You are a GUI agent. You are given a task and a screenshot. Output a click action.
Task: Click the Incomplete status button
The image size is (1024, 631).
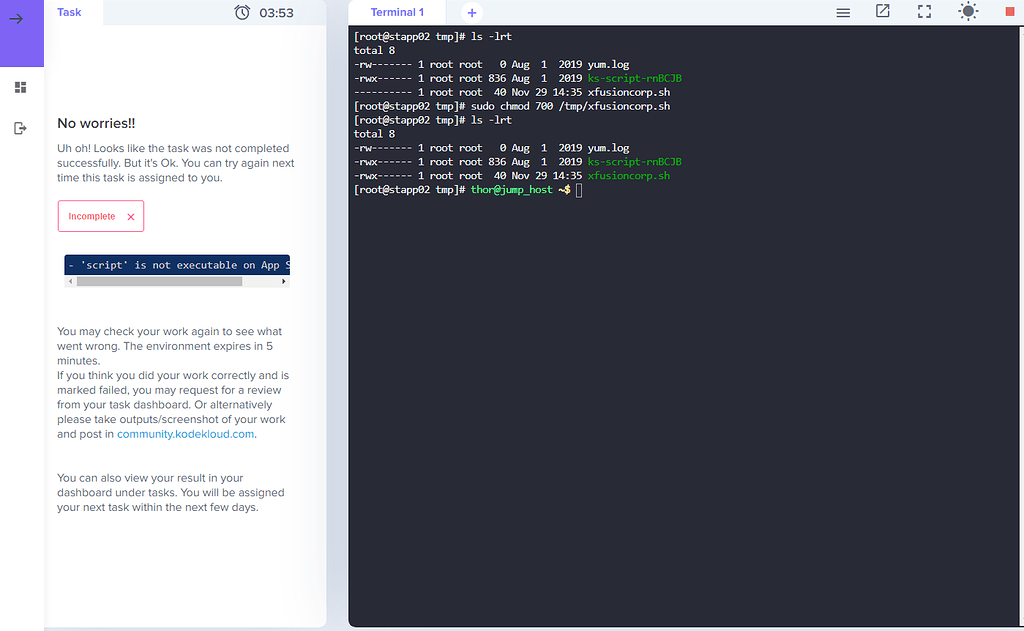click(x=100, y=216)
